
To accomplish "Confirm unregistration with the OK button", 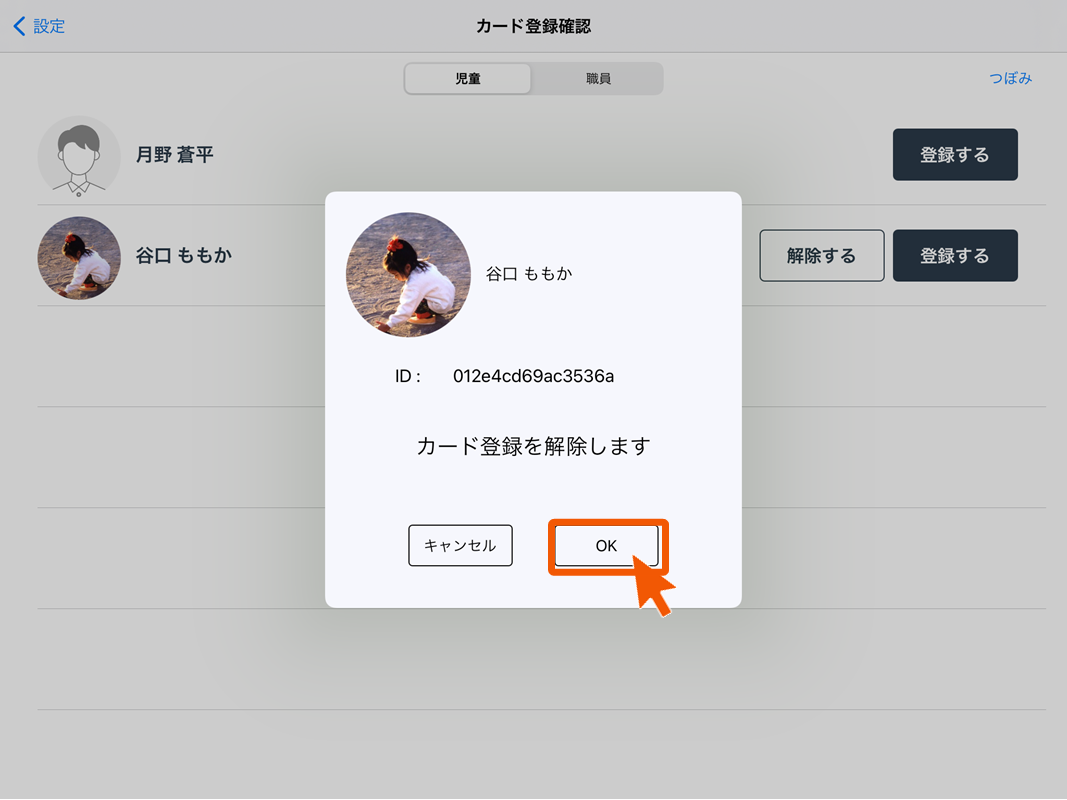I will click(x=608, y=545).
